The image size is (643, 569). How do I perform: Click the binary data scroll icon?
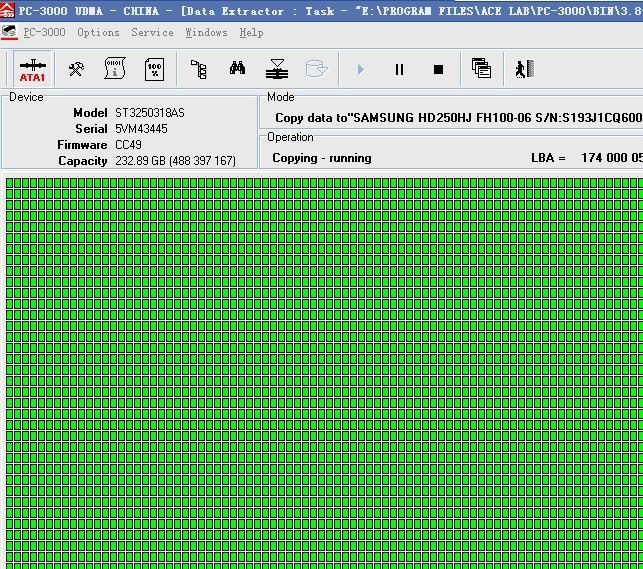pos(115,69)
